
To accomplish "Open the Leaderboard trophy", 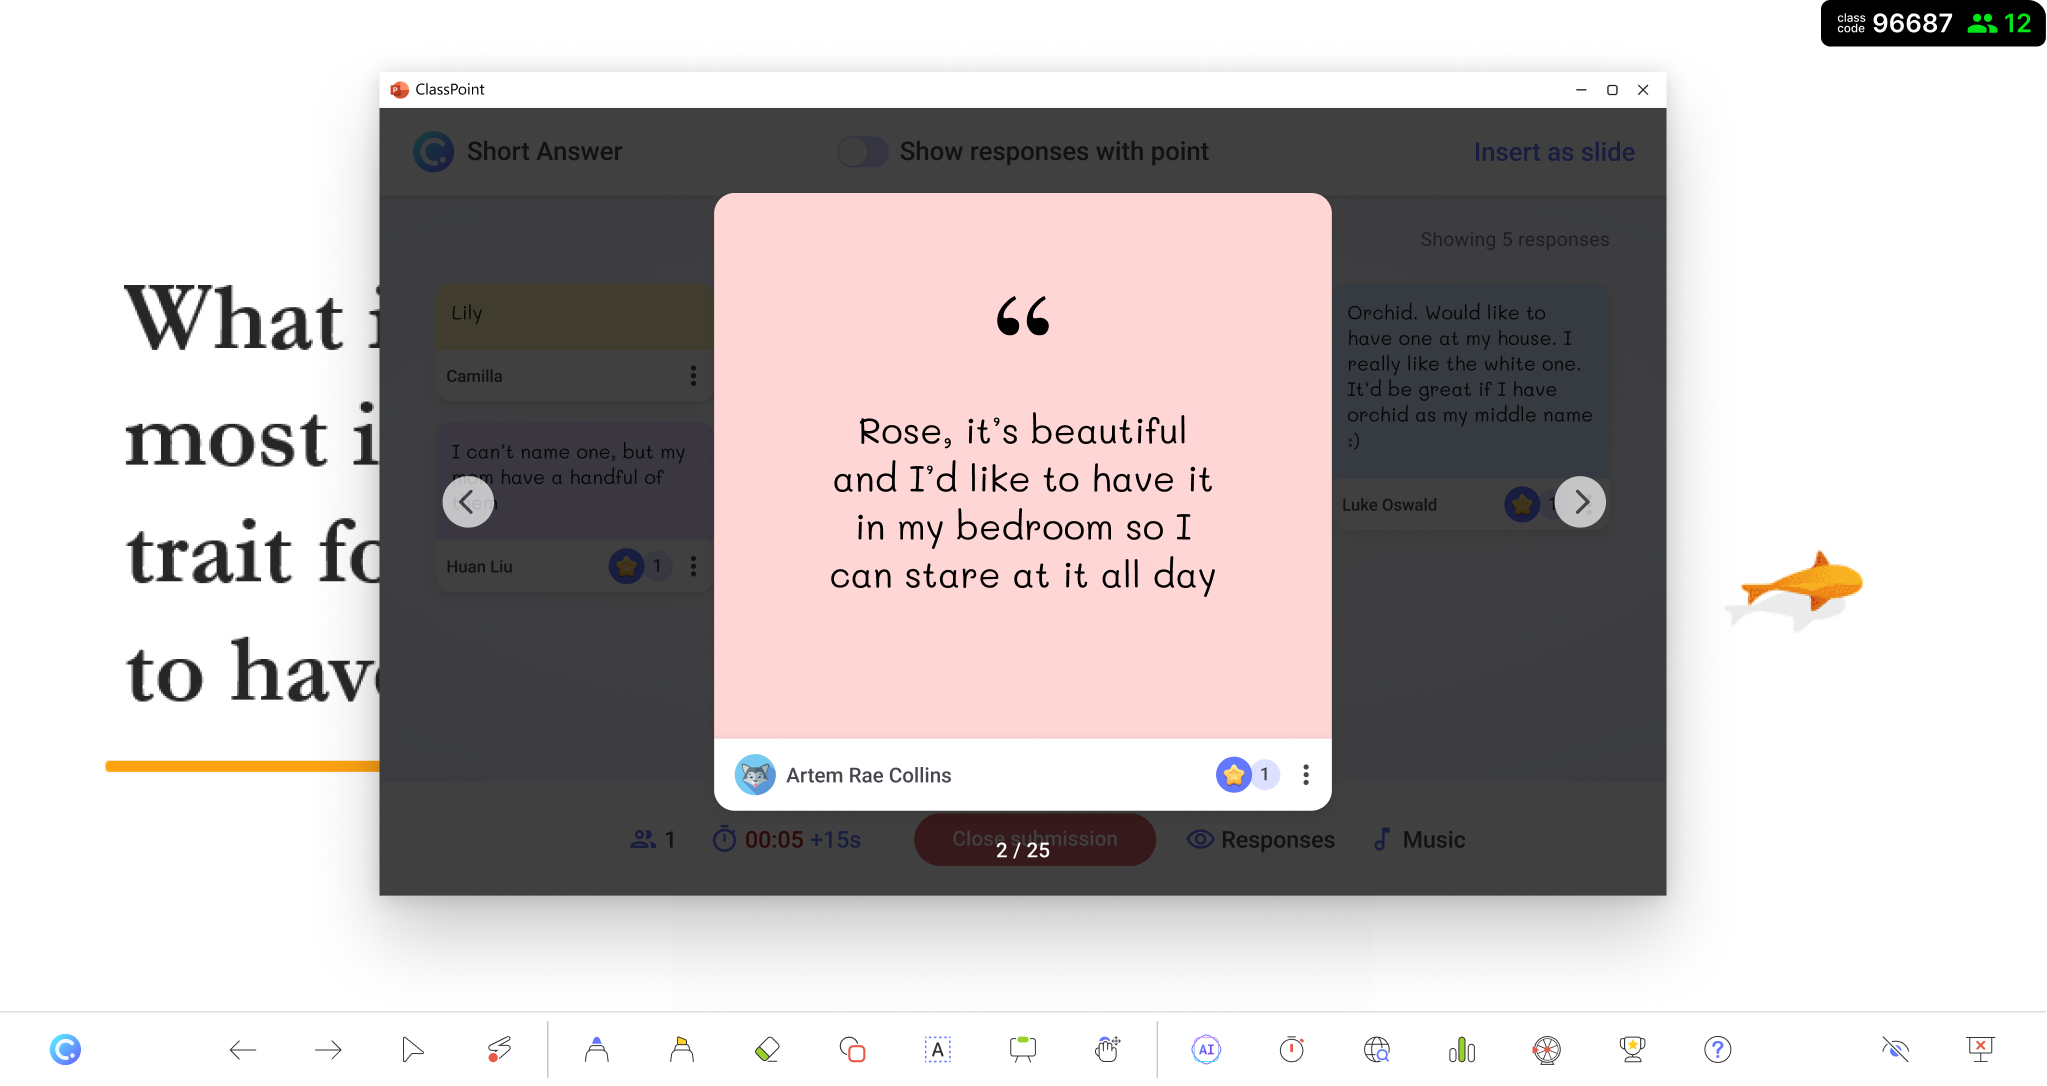I will click(x=1631, y=1049).
